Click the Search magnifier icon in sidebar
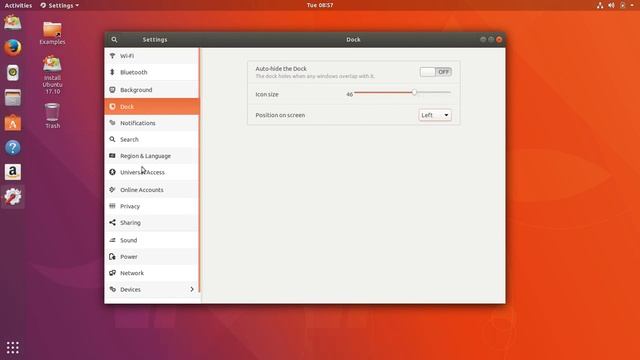 coord(112,139)
